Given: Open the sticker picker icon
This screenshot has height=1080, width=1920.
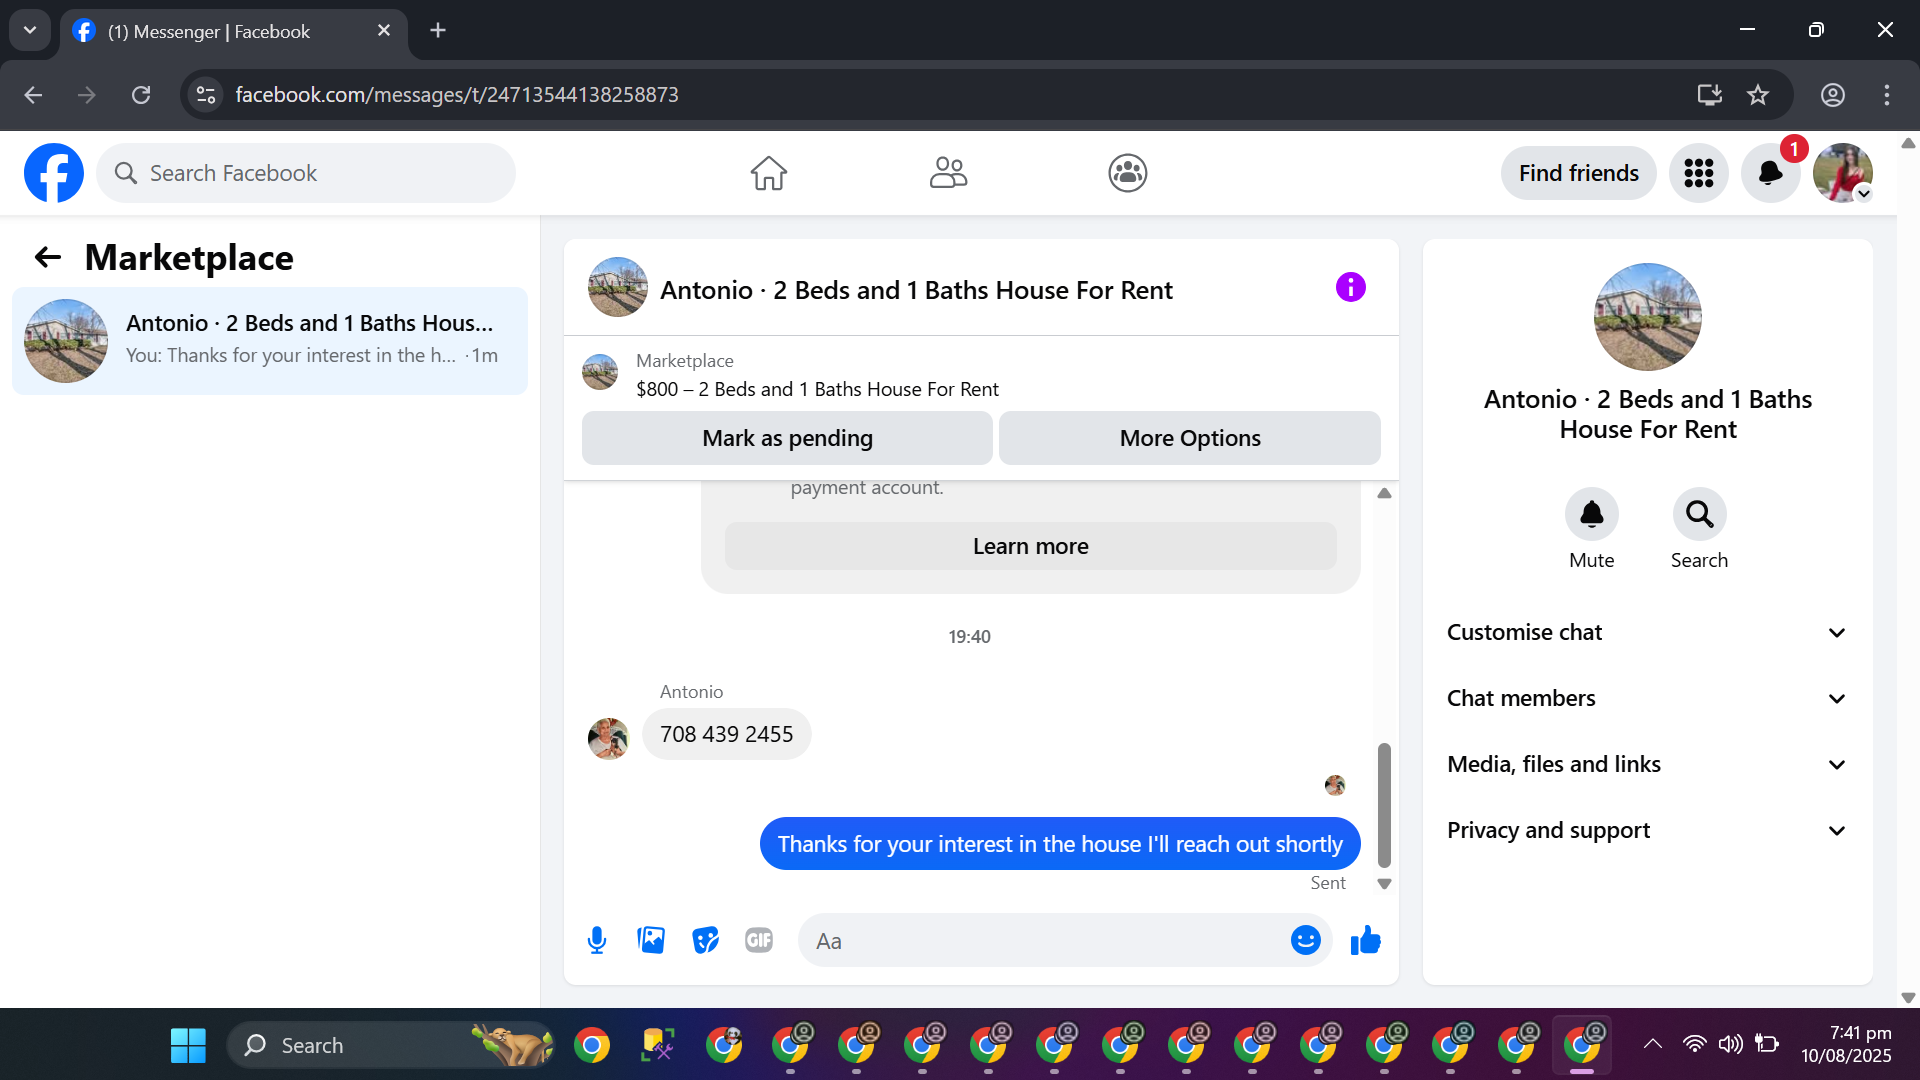Looking at the screenshot, I should click(705, 941).
